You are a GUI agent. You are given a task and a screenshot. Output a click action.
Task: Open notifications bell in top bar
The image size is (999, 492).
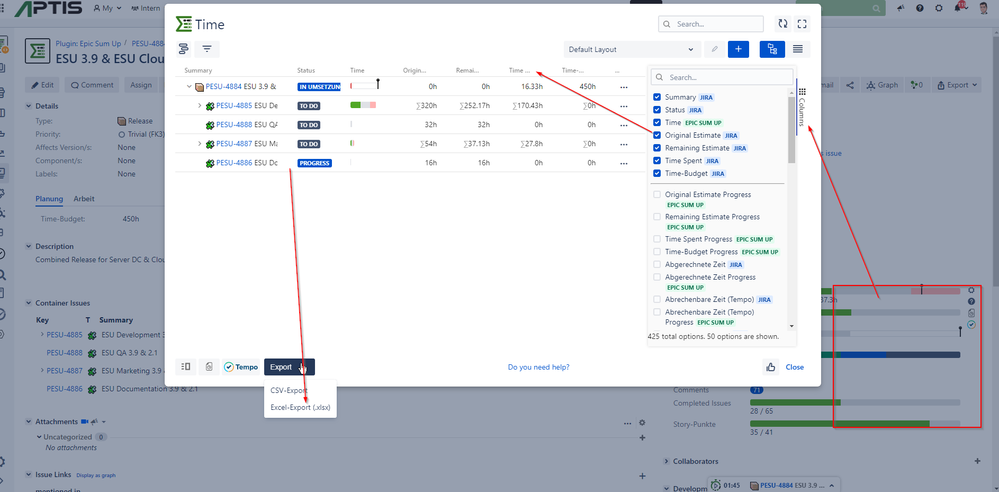tap(959, 7)
